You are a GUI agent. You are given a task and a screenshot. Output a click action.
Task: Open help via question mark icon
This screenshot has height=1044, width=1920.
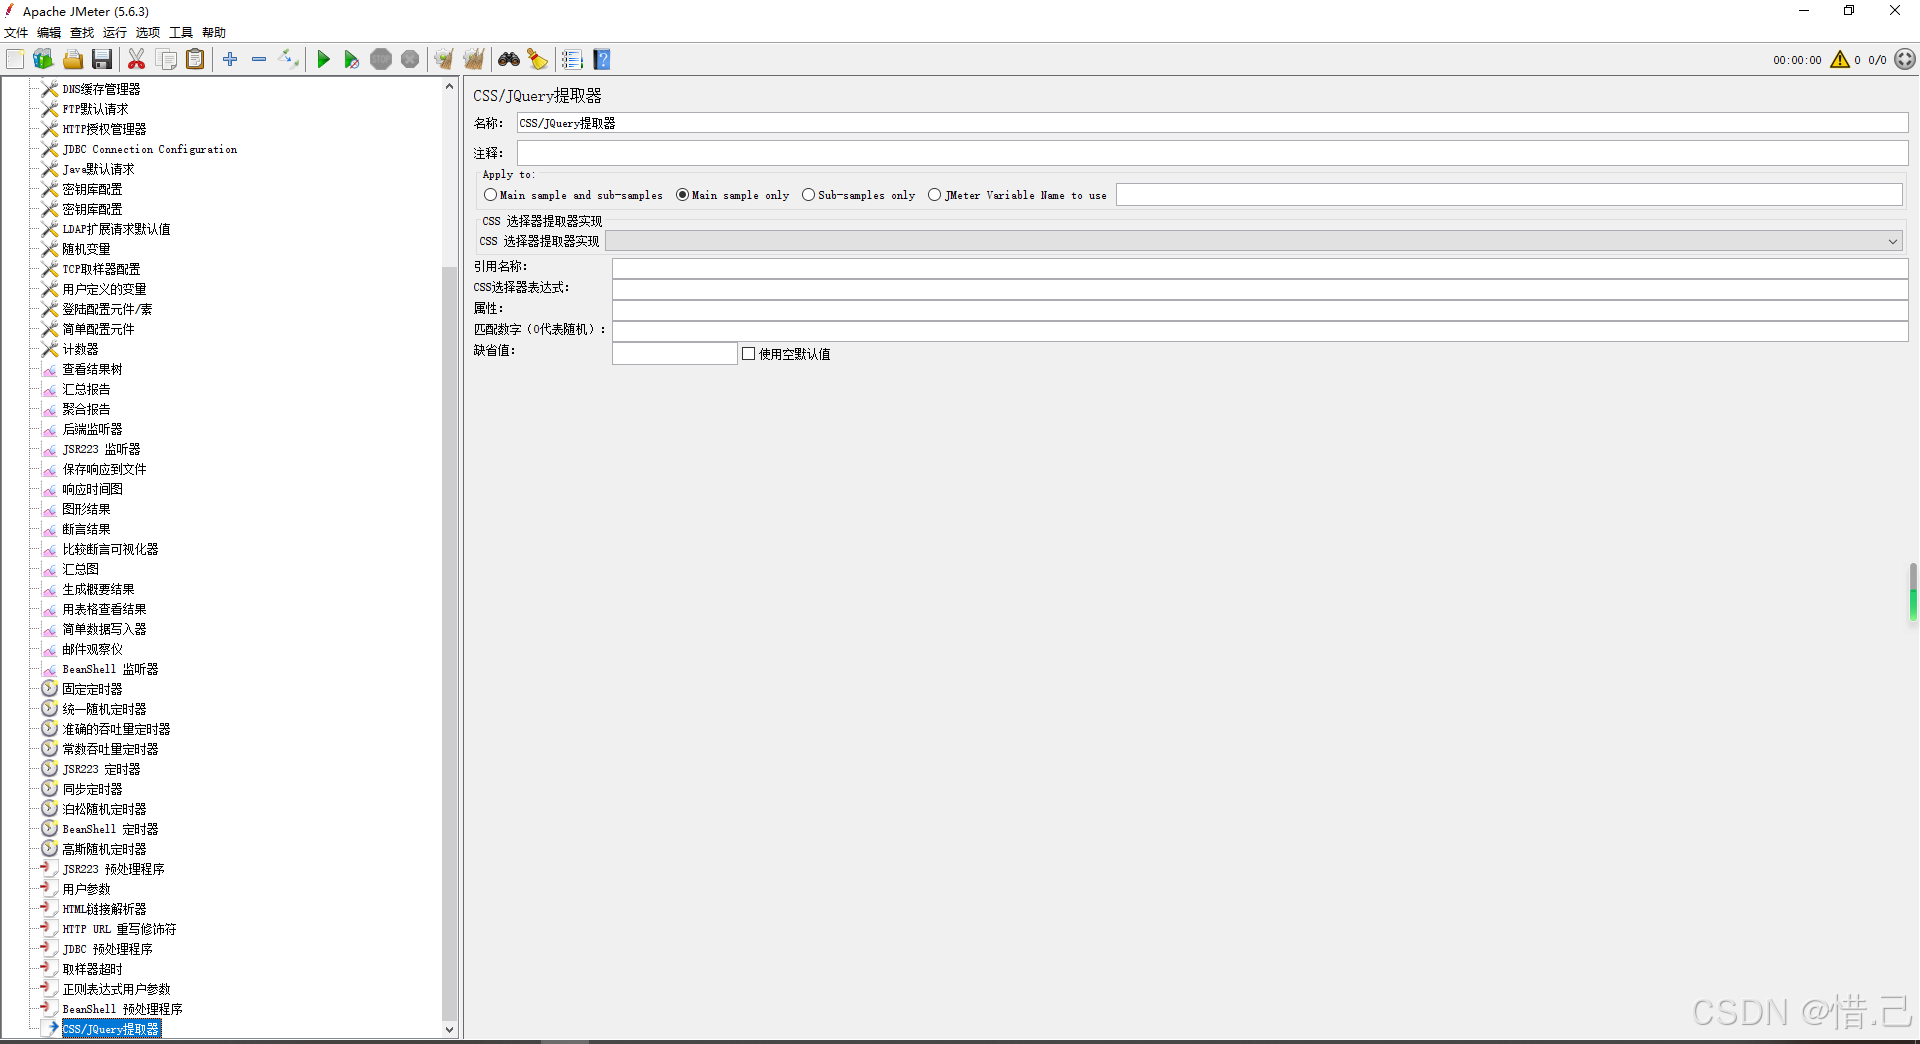click(602, 60)
